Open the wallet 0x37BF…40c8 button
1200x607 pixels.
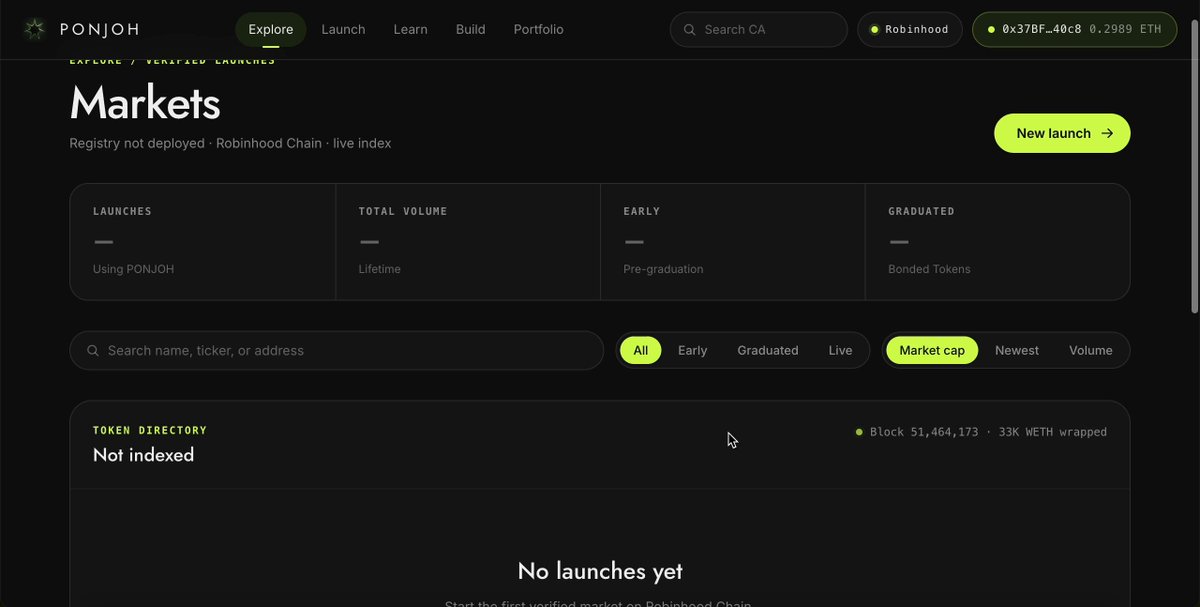pos(1075,30)
